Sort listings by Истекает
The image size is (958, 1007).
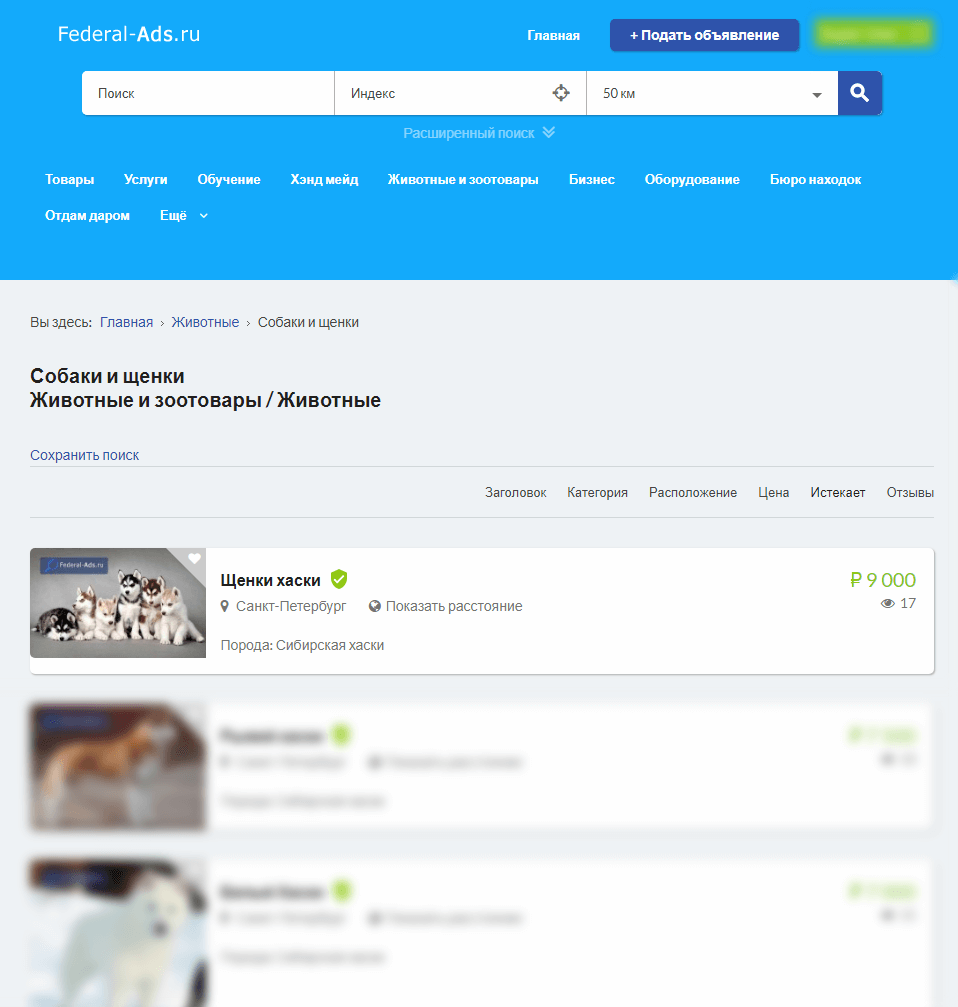(x=838, y=492)
